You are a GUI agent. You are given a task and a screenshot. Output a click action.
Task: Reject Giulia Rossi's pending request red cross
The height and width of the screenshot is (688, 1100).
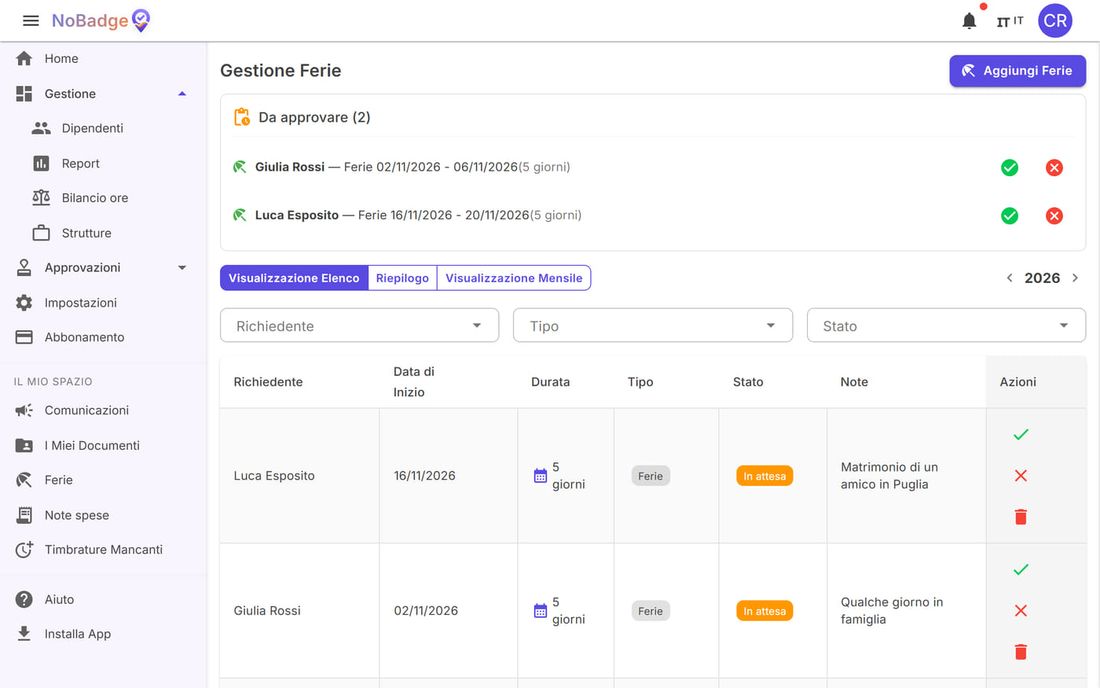point(1054,168)
